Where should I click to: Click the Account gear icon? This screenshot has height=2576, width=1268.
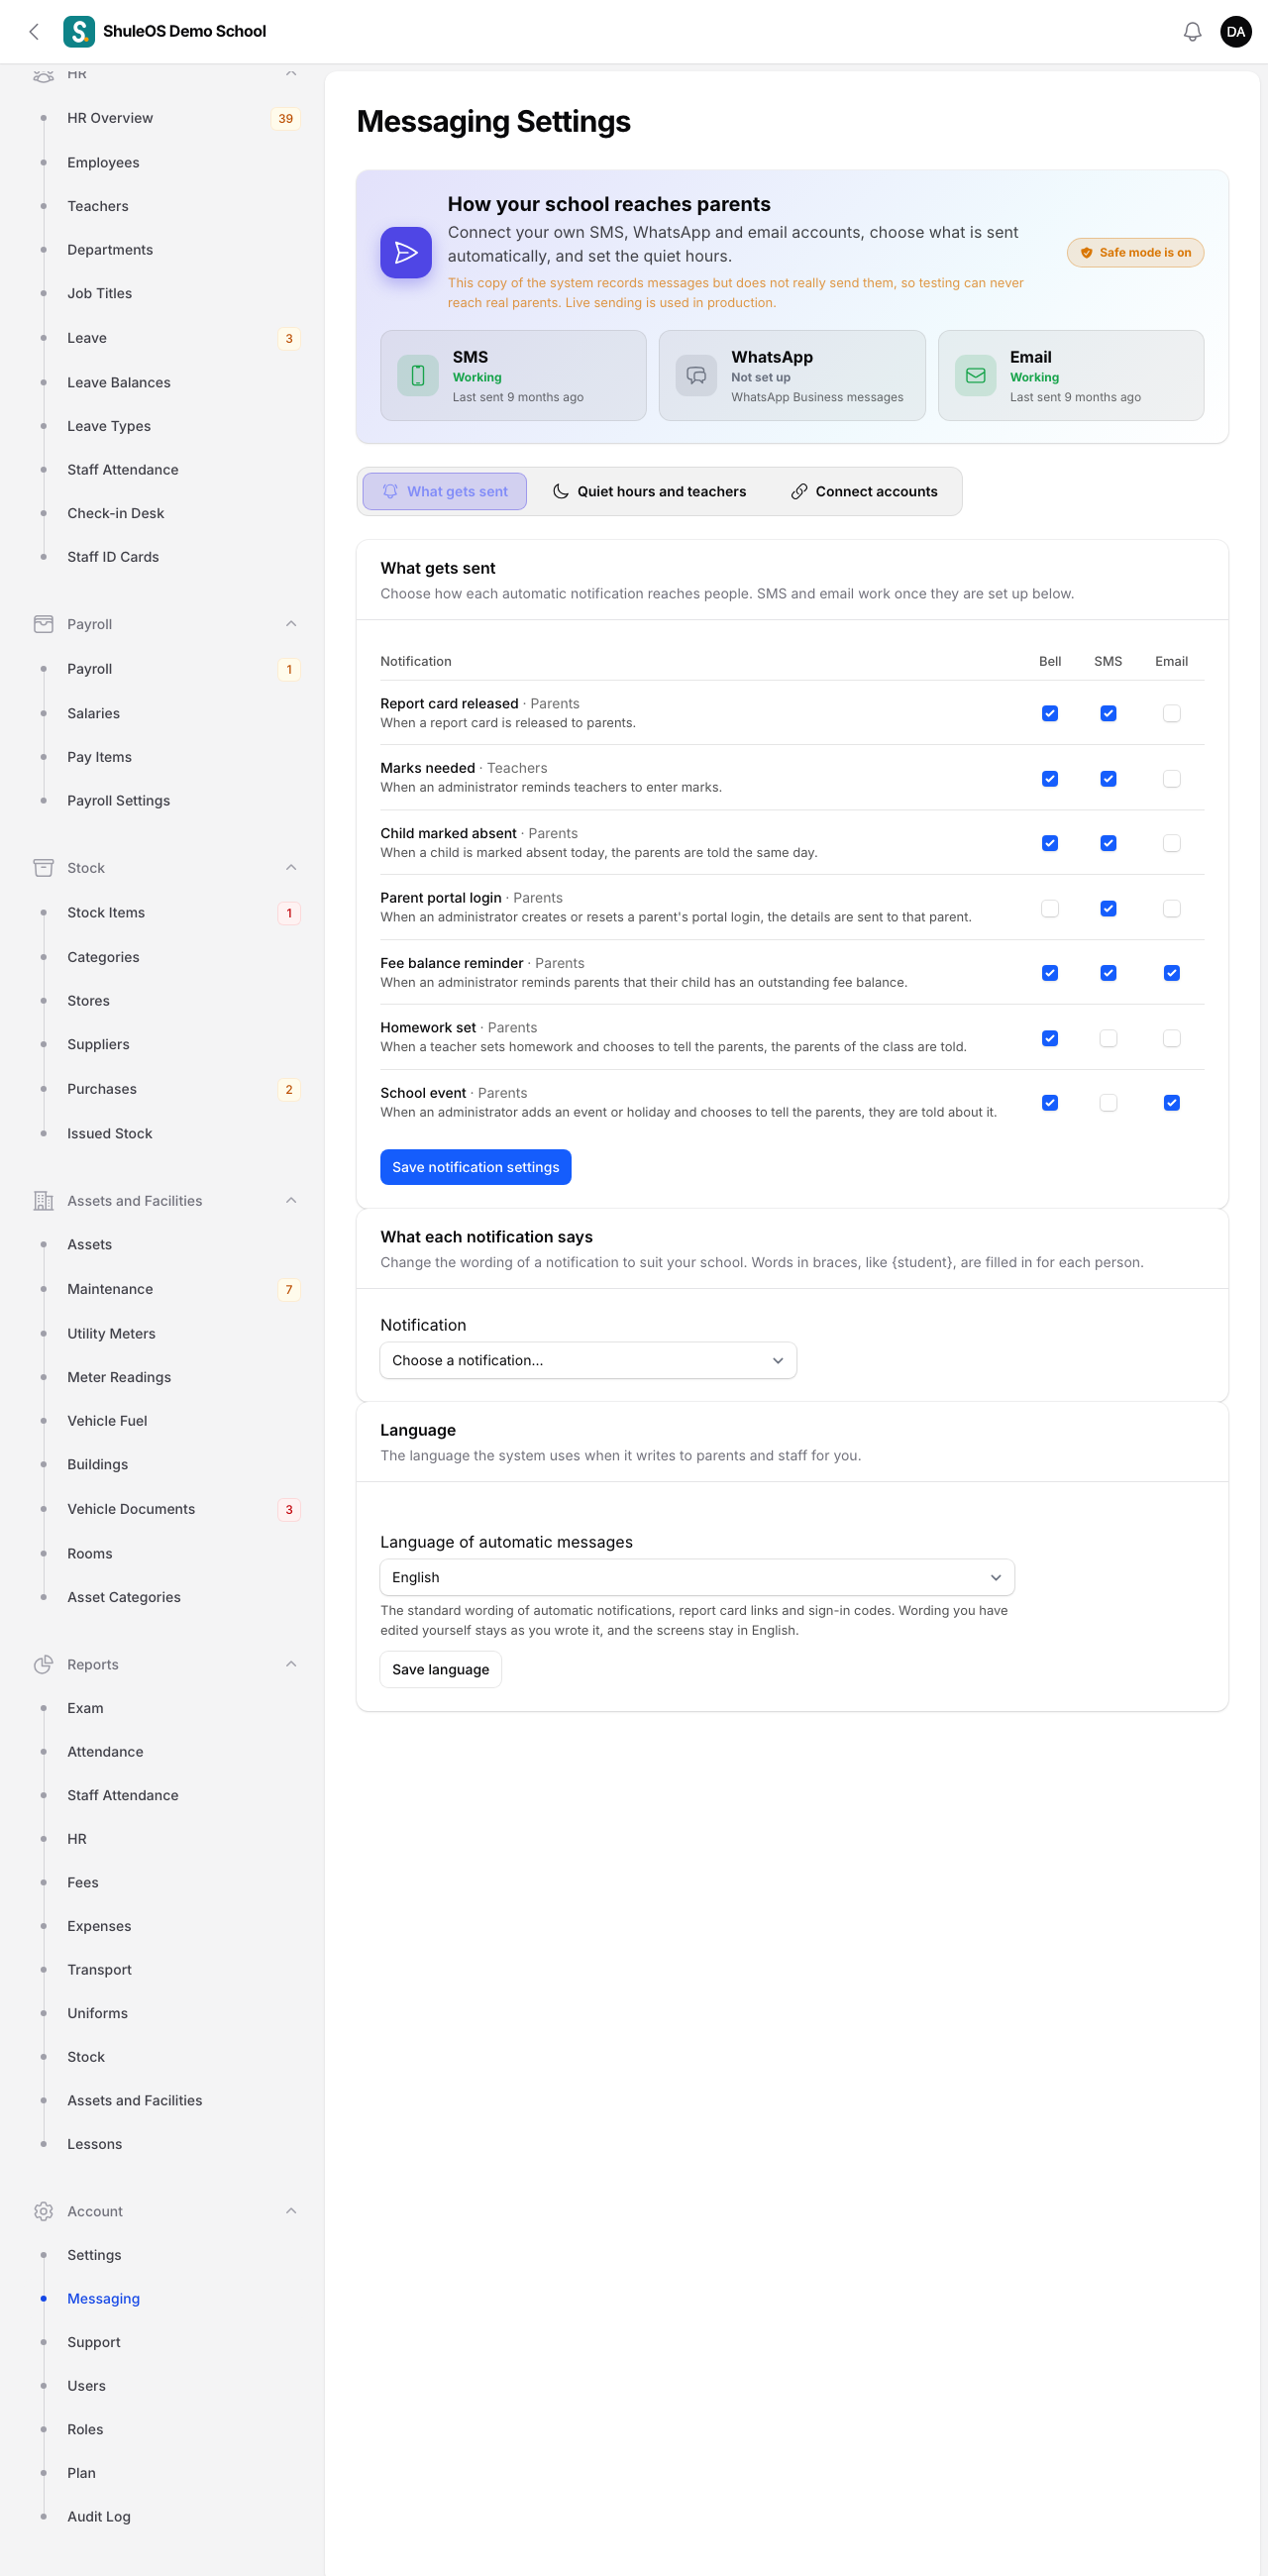(43, 2211)
